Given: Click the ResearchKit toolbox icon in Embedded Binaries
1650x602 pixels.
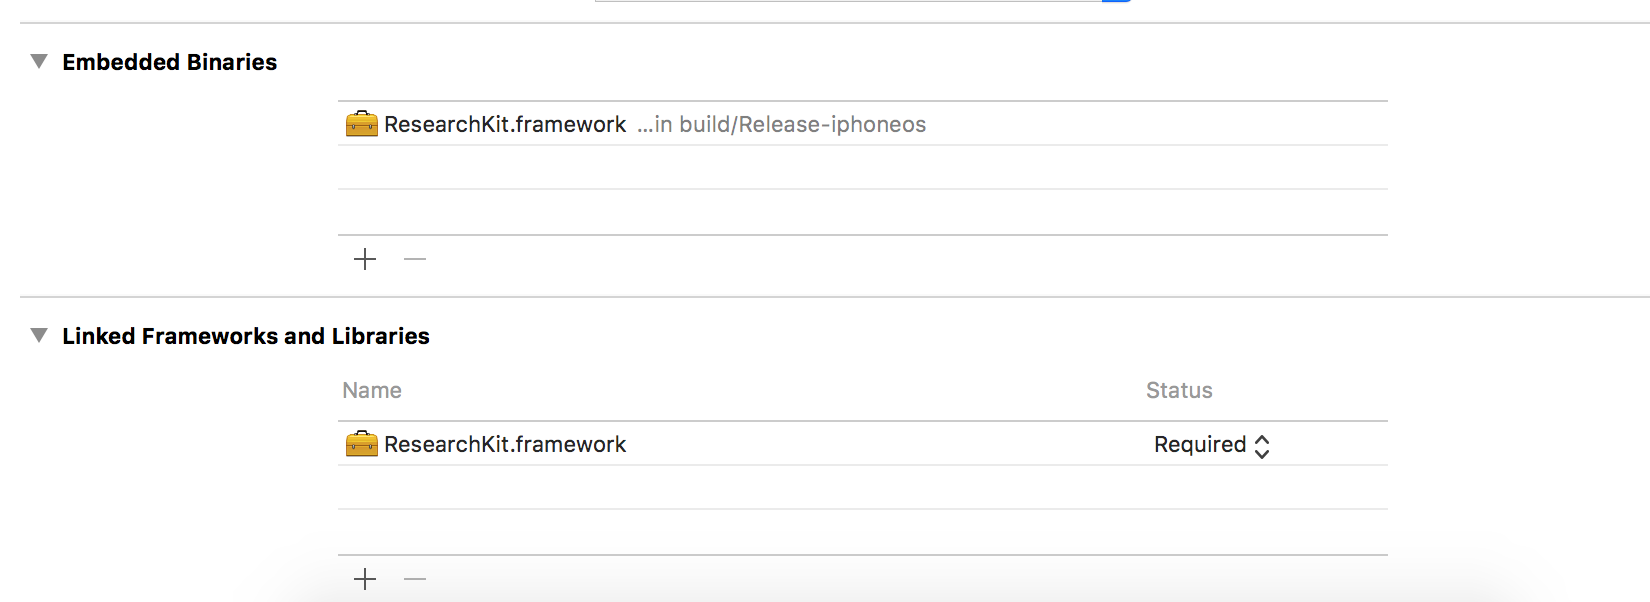Looking at the screenshot, I should [x=361, y=124].
